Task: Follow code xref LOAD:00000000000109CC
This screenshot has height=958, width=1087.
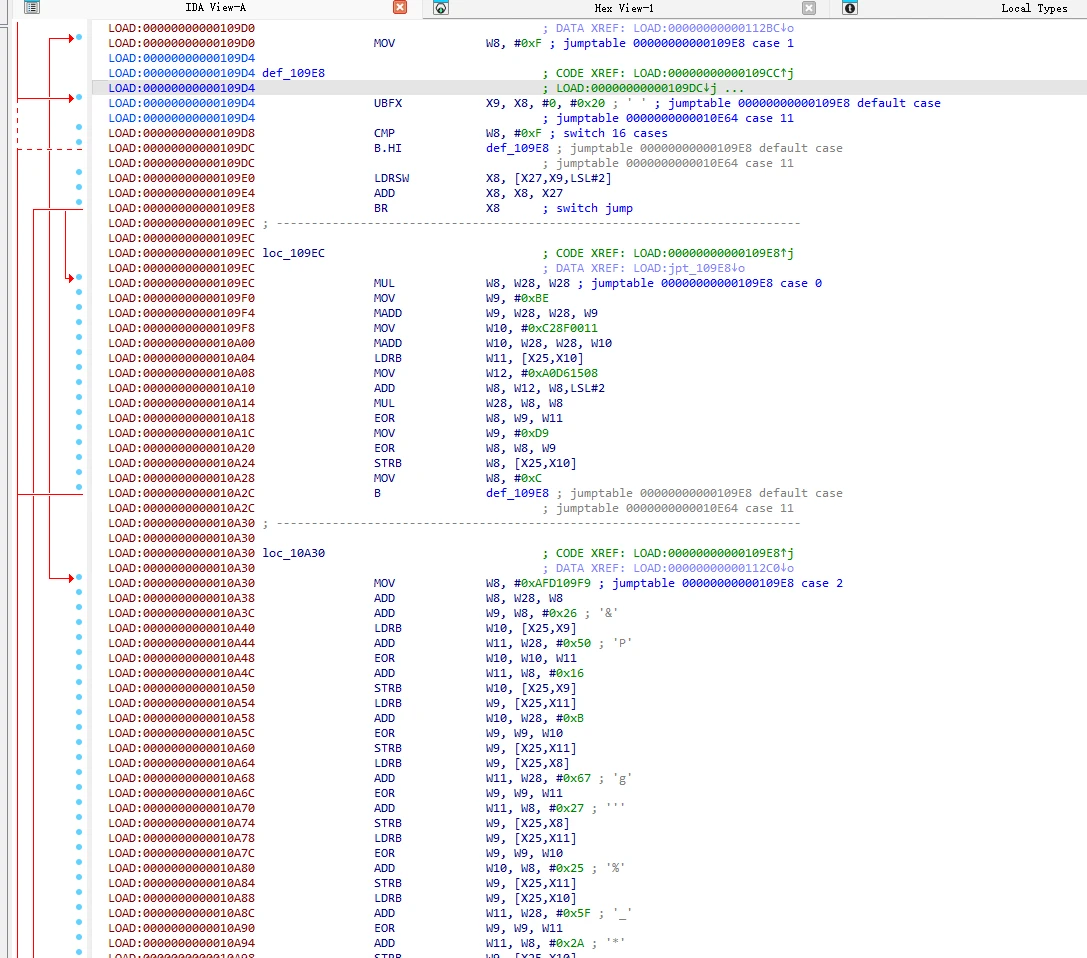Action: pyautogui.click(x=713, y=73)
